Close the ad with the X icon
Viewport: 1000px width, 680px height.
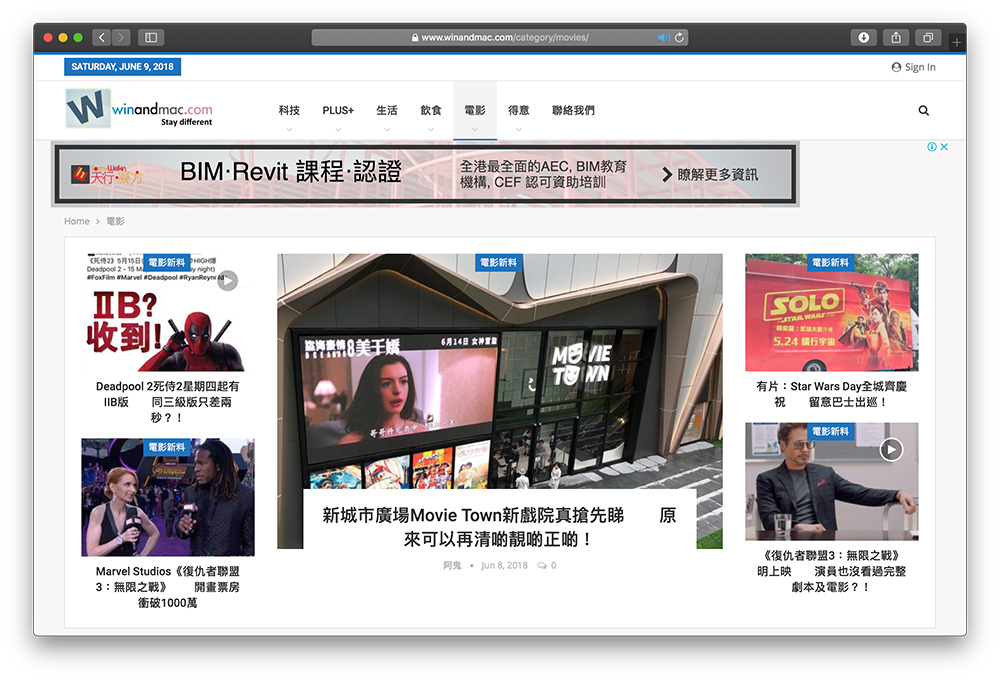click(x=944, y=147)
